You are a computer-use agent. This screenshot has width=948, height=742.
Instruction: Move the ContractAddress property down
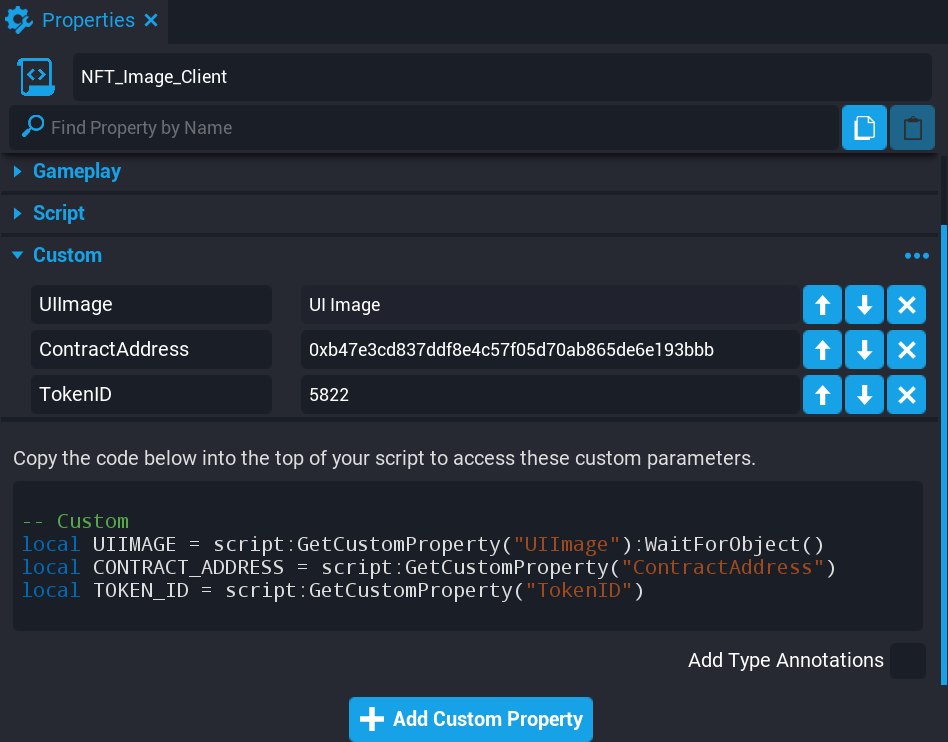tap(864, 349)
